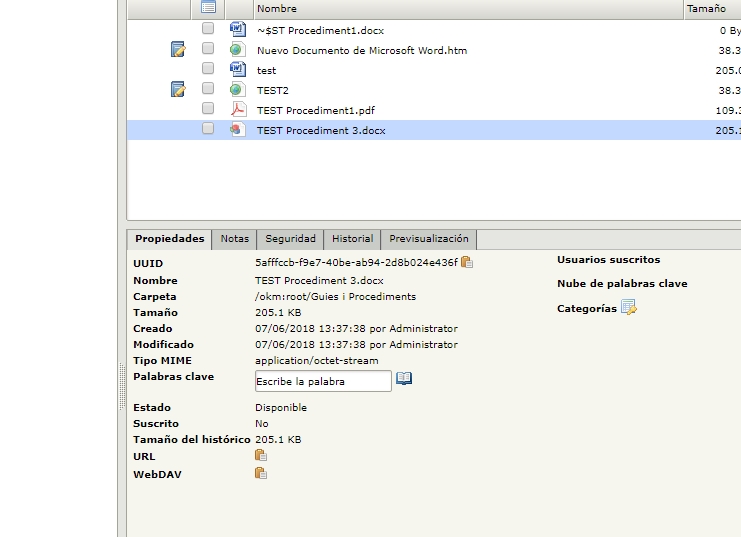Click the list-view icon in the table header
The height and width of the screenshot is (537, 741).
208,7
